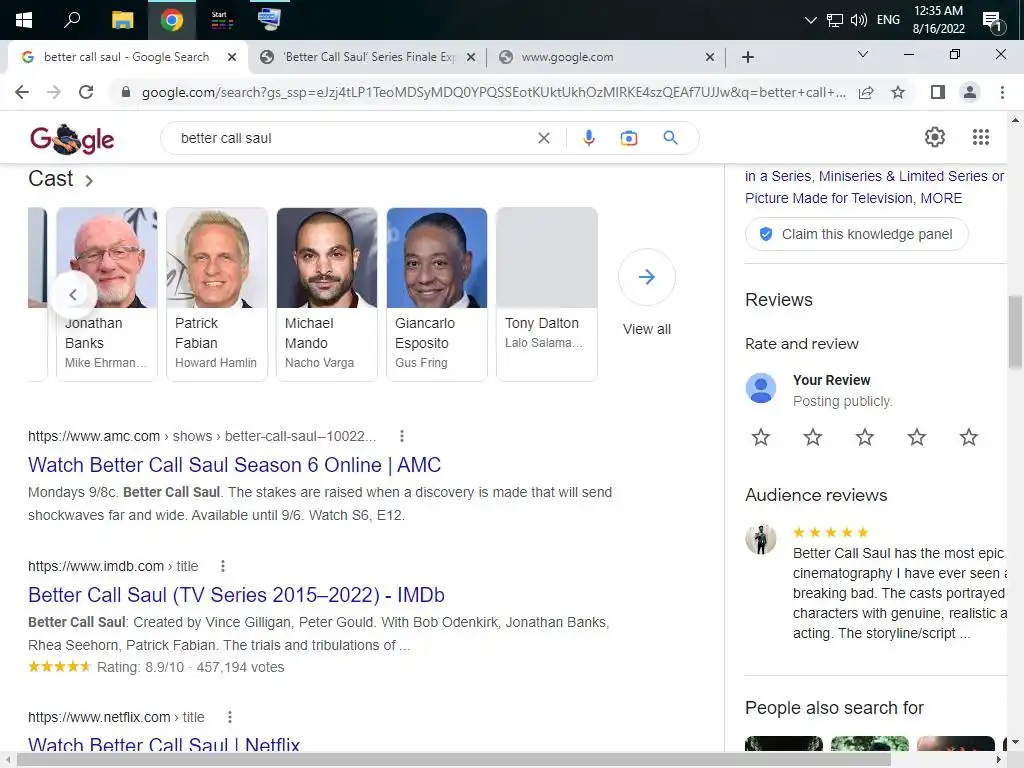The image size is (1024, 768).
Task: Open options for the AMC result
Action: point(402,436)
